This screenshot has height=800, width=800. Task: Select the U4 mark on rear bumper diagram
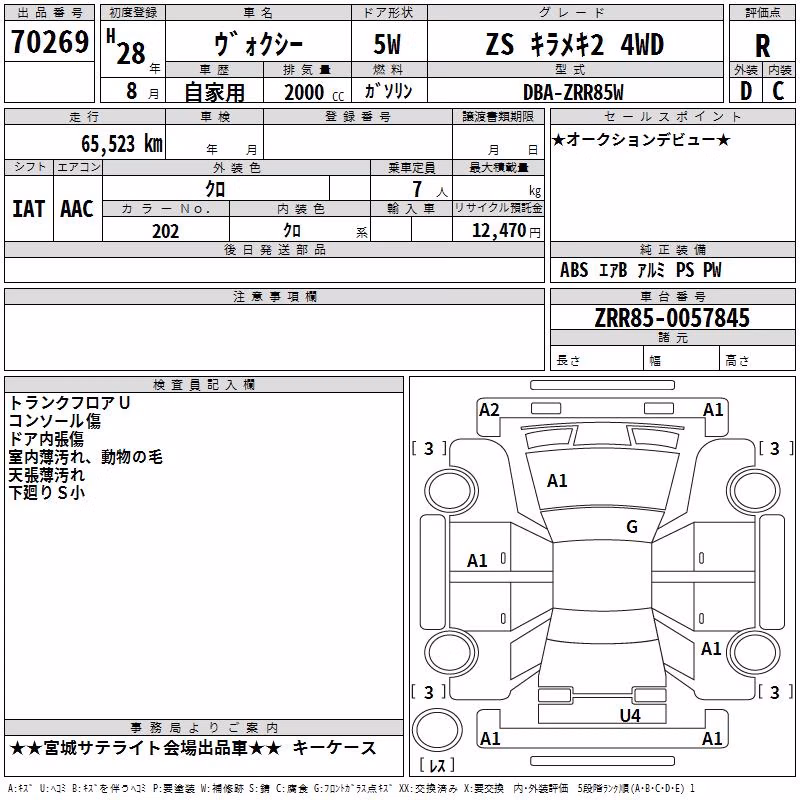[630, 716]
